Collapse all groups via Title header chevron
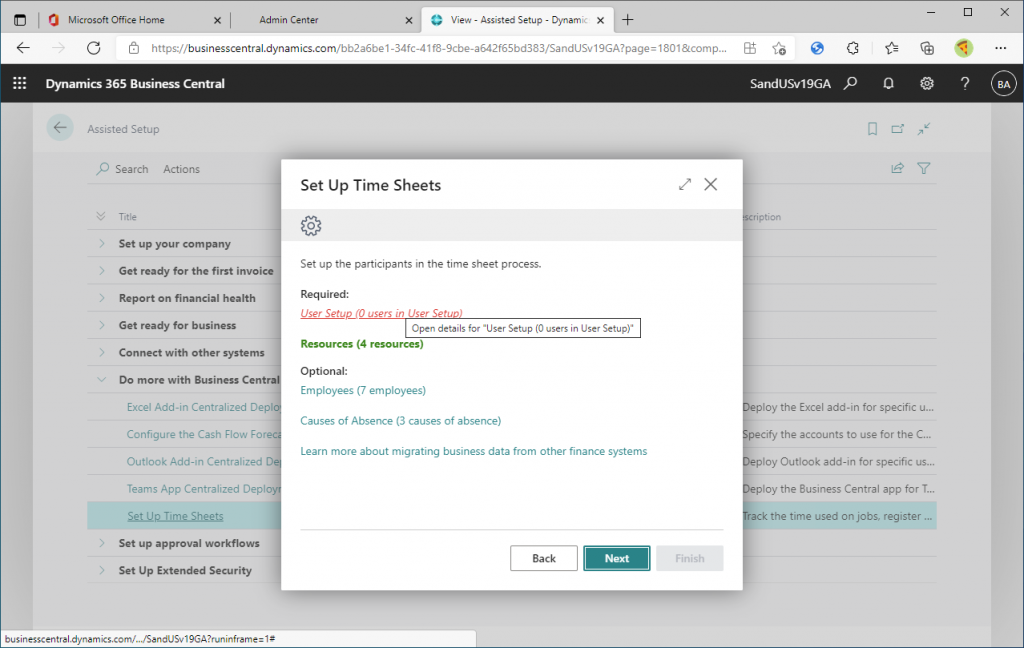This screenshot has height=648, width=1024. (101, 216)
